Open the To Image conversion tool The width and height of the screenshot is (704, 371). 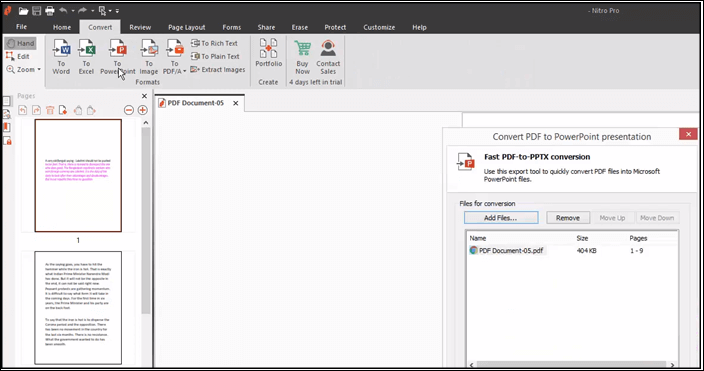point(149,57)
